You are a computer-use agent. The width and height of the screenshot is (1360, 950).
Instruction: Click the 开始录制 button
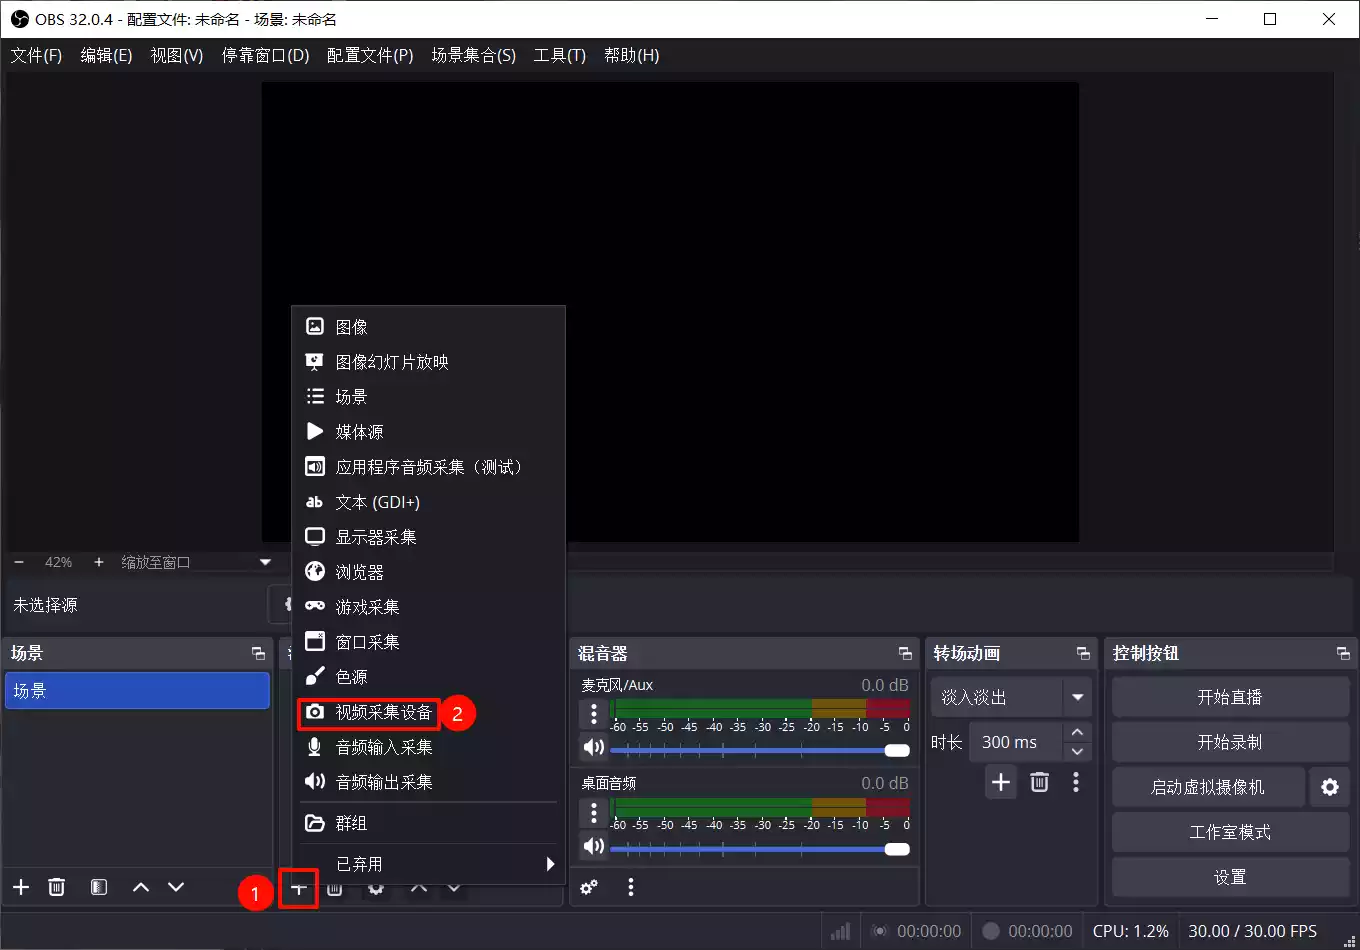pyautogui.click(x=1229, y=742)
